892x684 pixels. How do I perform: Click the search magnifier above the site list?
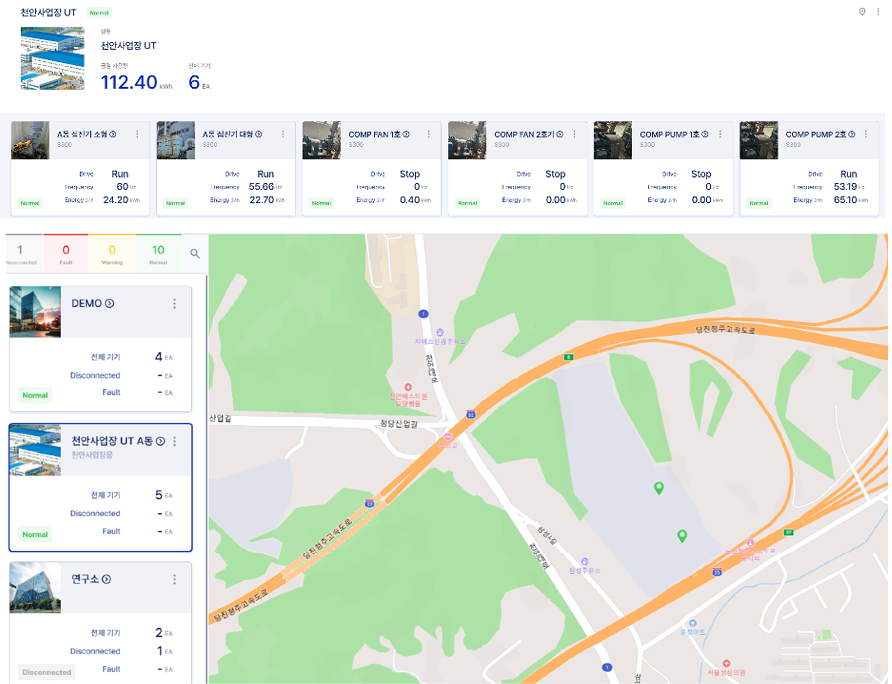tap(195, 254)
